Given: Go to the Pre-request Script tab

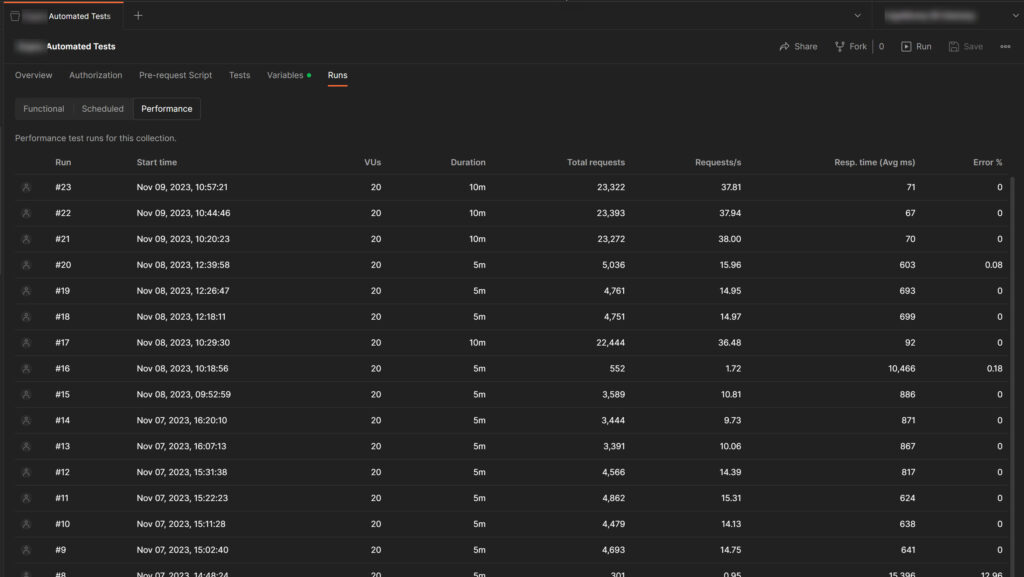Looking at the screenshot, I should point(175,75).
